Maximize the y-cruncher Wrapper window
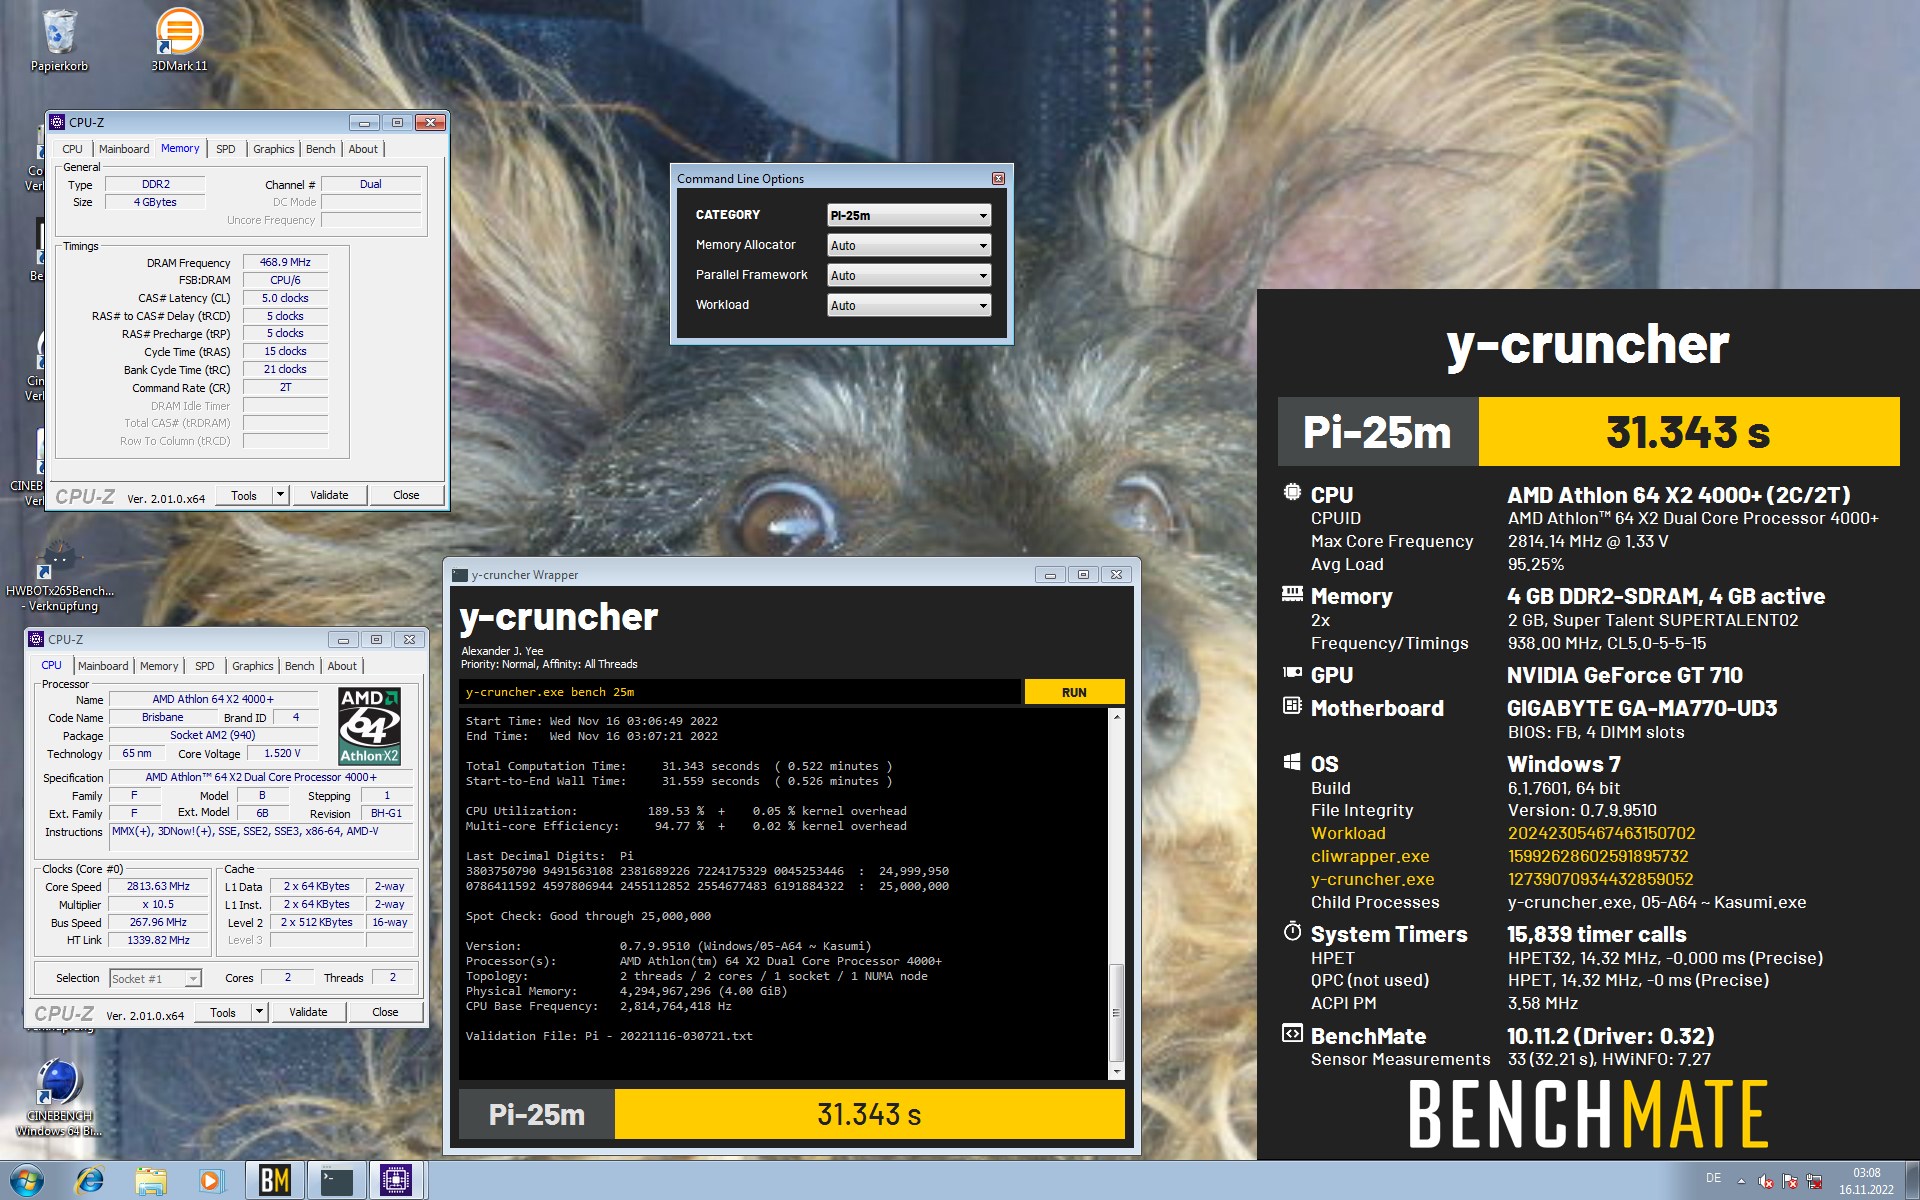The width and height of the screenshot is (1920, 1200). (x=1083, y=574)
